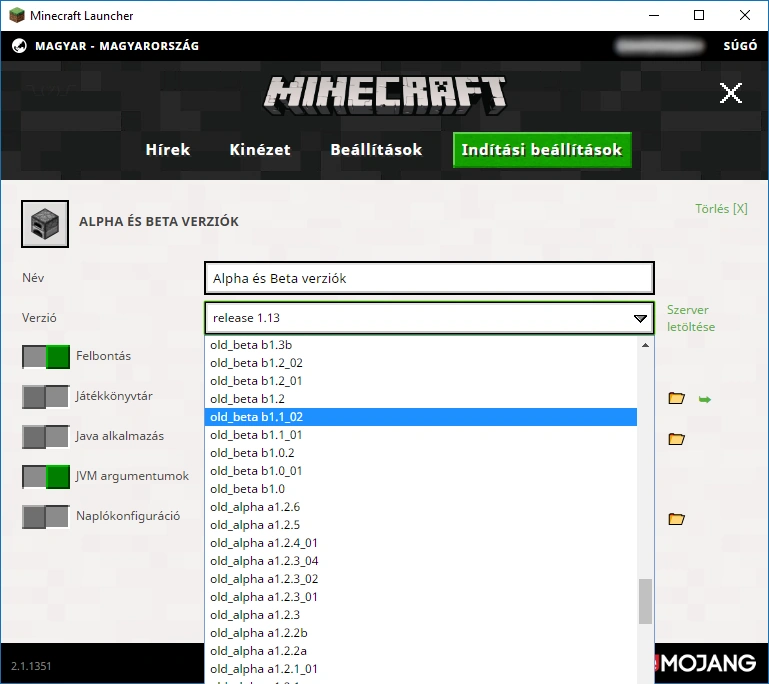
Task: Click the Törlés [X] delete link
Action: (721, 209)
